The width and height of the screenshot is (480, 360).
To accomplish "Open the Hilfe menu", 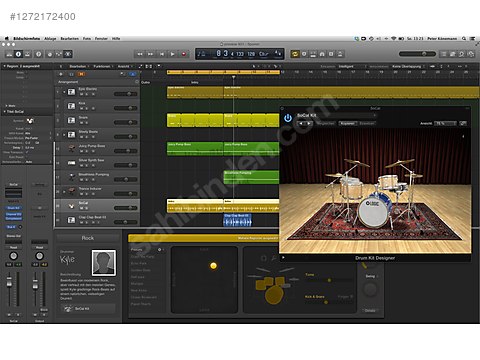I will pos(116,39).
